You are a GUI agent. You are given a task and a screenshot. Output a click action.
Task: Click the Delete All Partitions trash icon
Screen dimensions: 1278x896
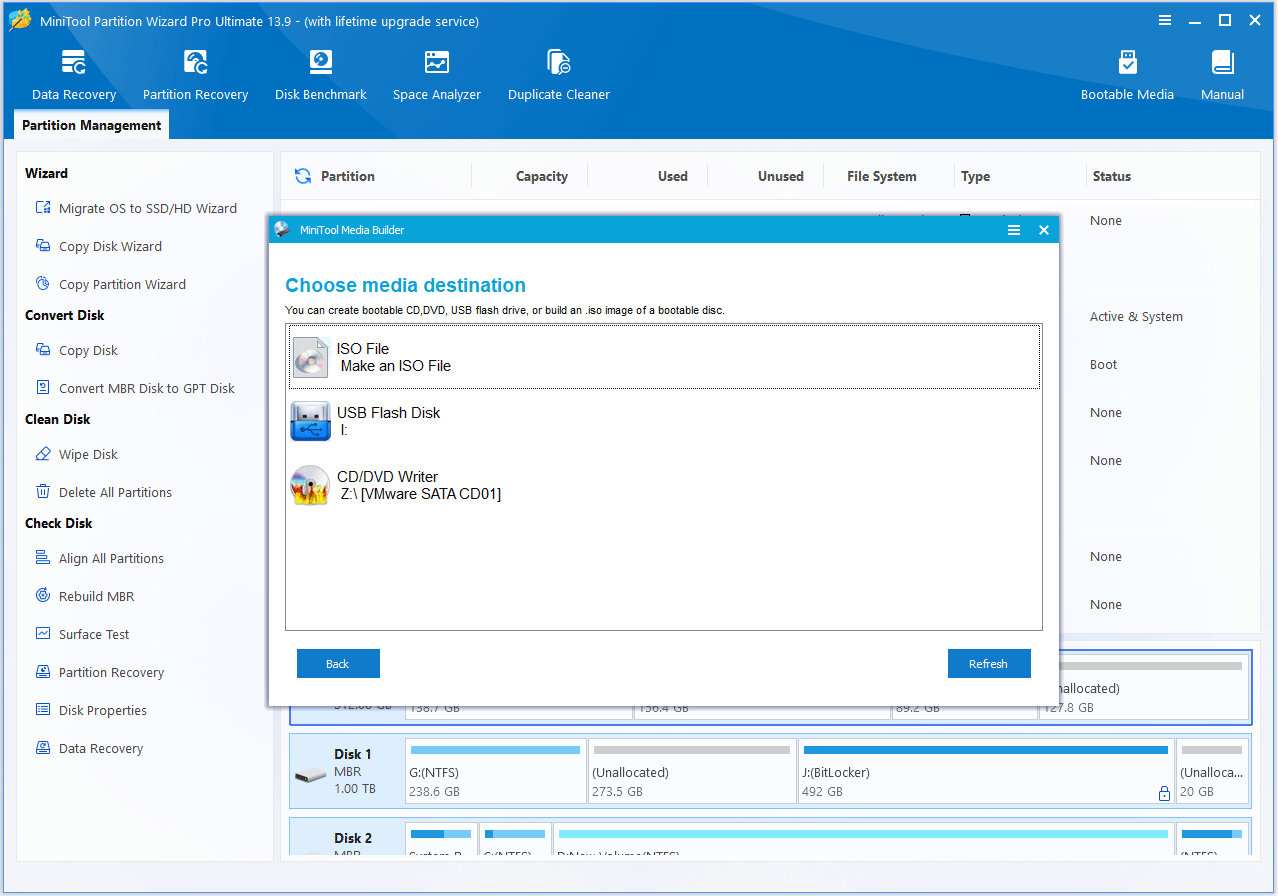[43, 492]
